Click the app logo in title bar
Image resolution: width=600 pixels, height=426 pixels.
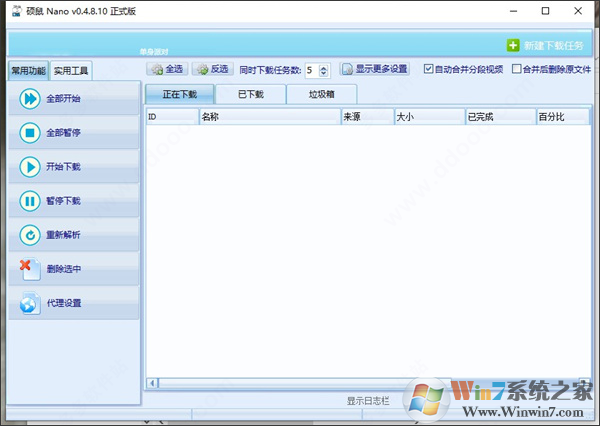[x=16, y=11]
